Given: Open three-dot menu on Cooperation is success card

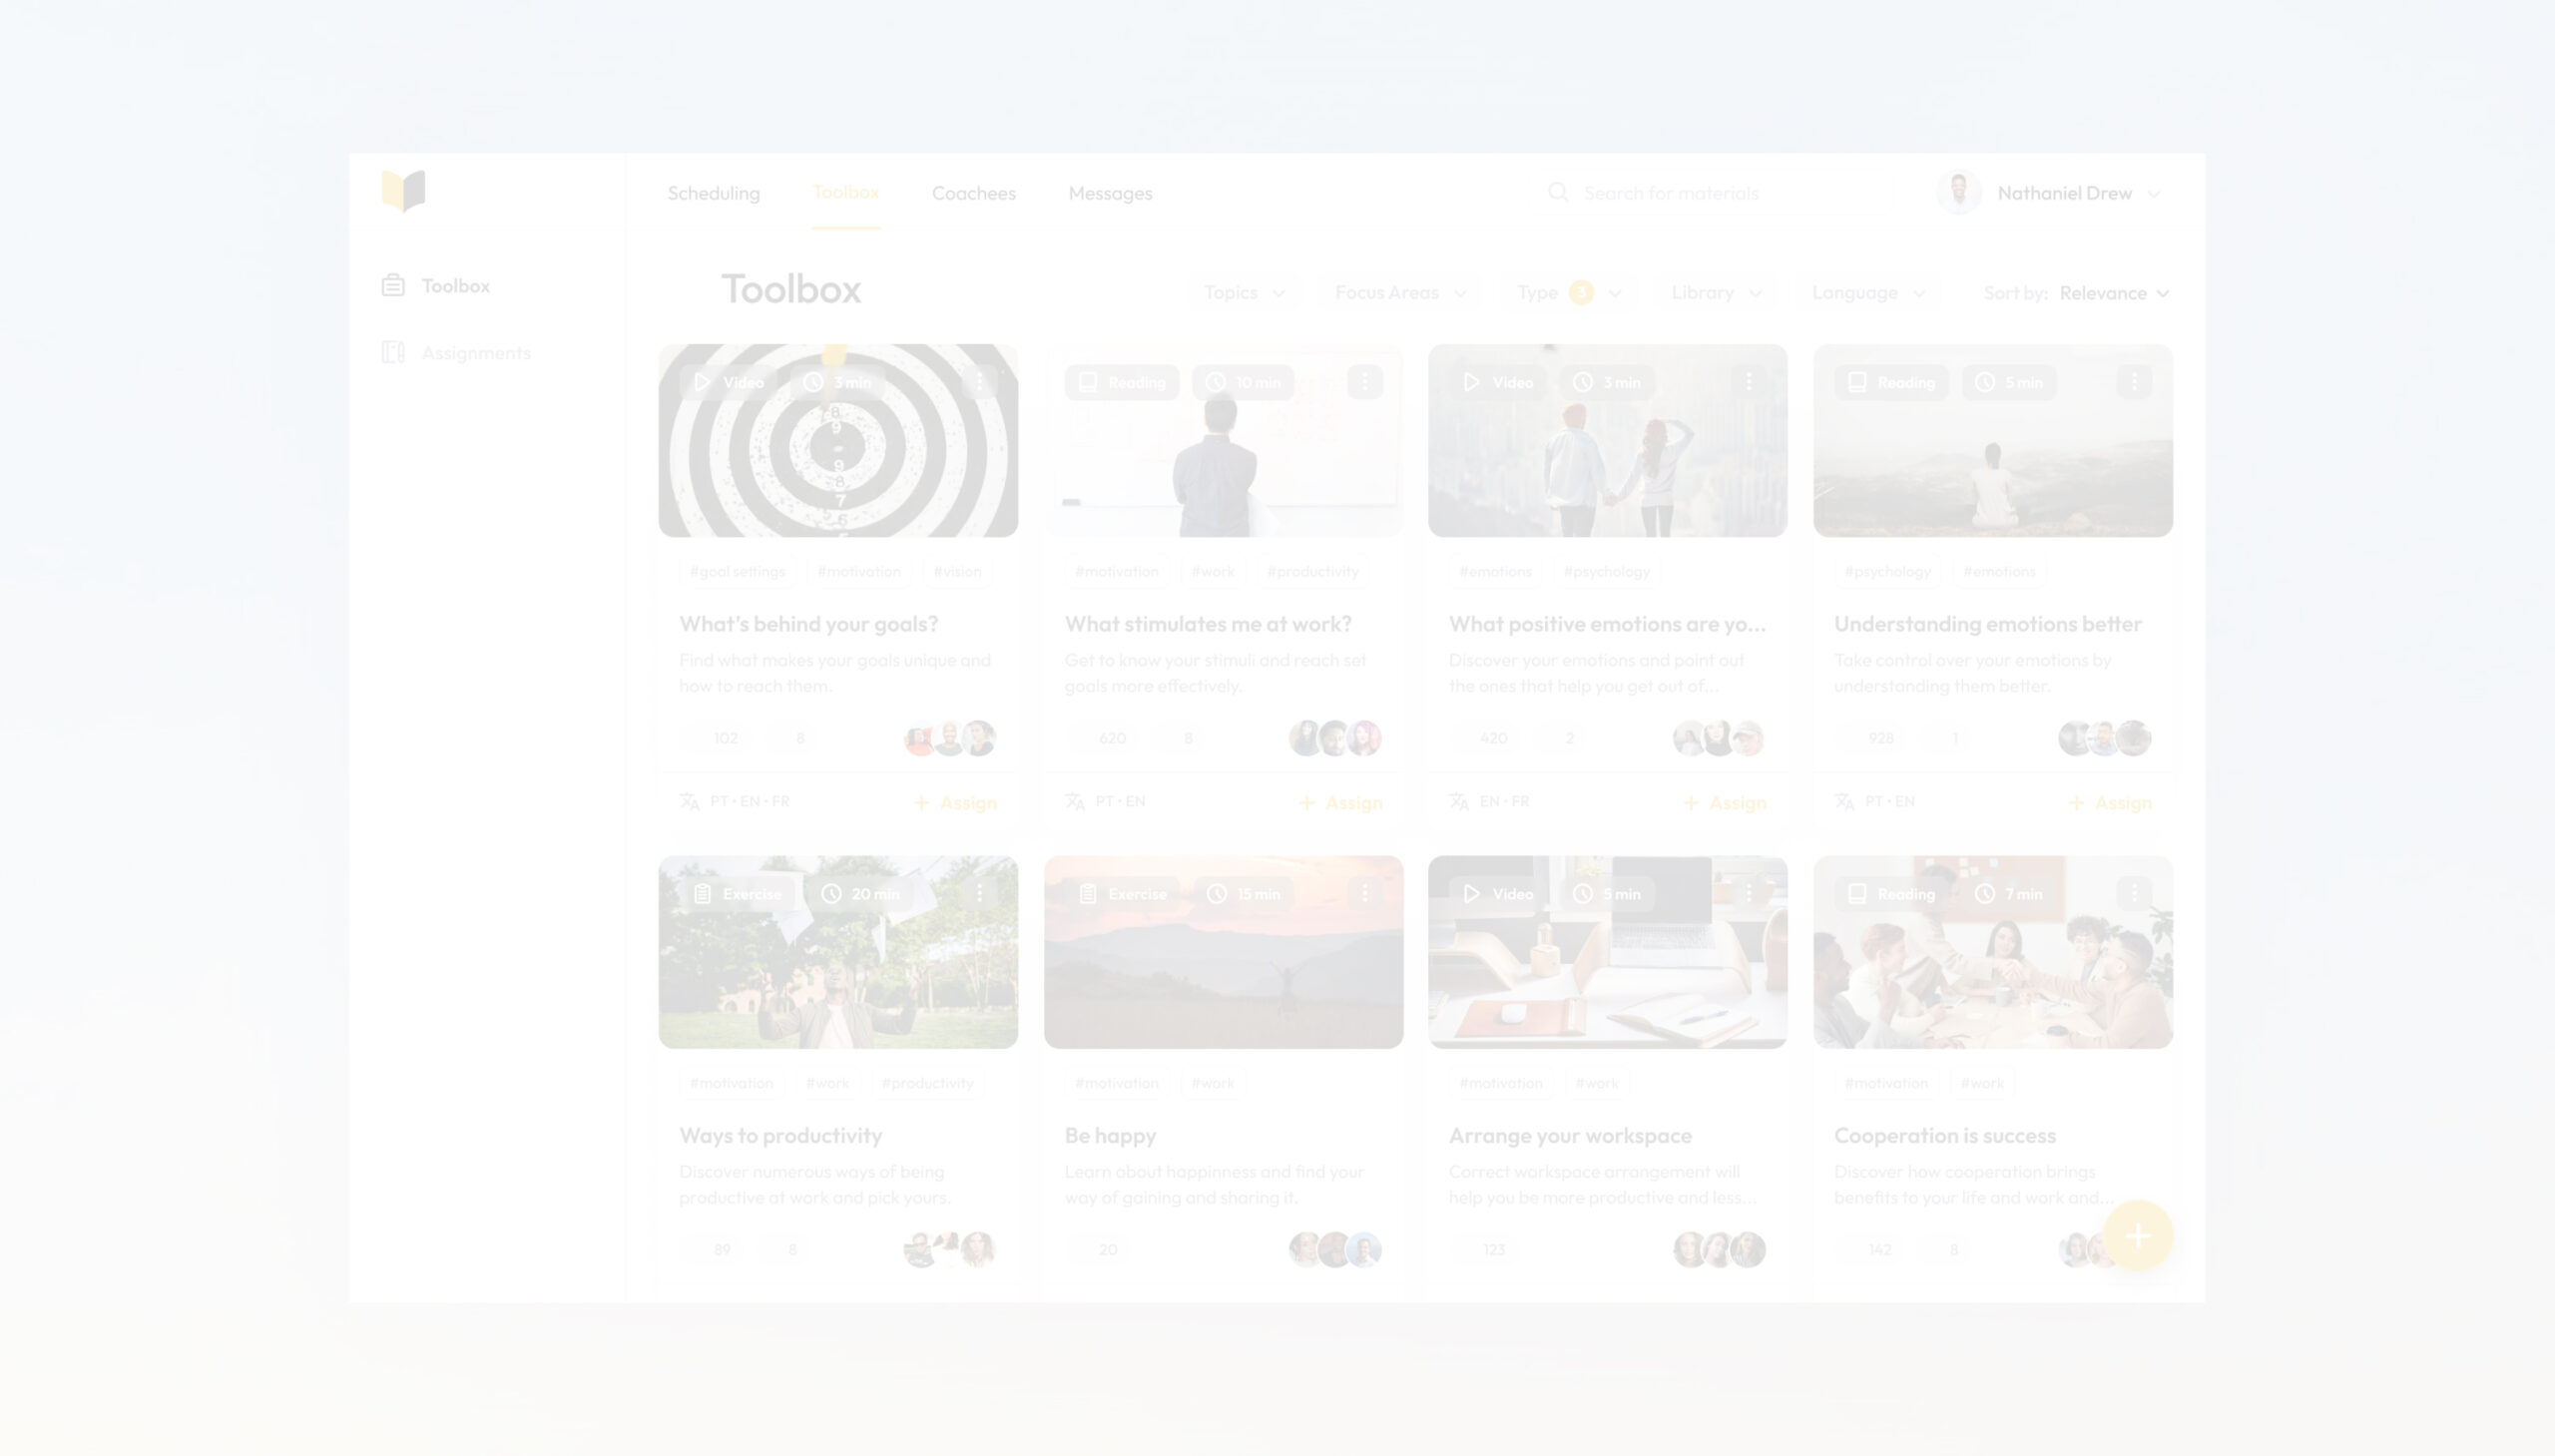Looking at the screenshot, I should coord(2134,893).
